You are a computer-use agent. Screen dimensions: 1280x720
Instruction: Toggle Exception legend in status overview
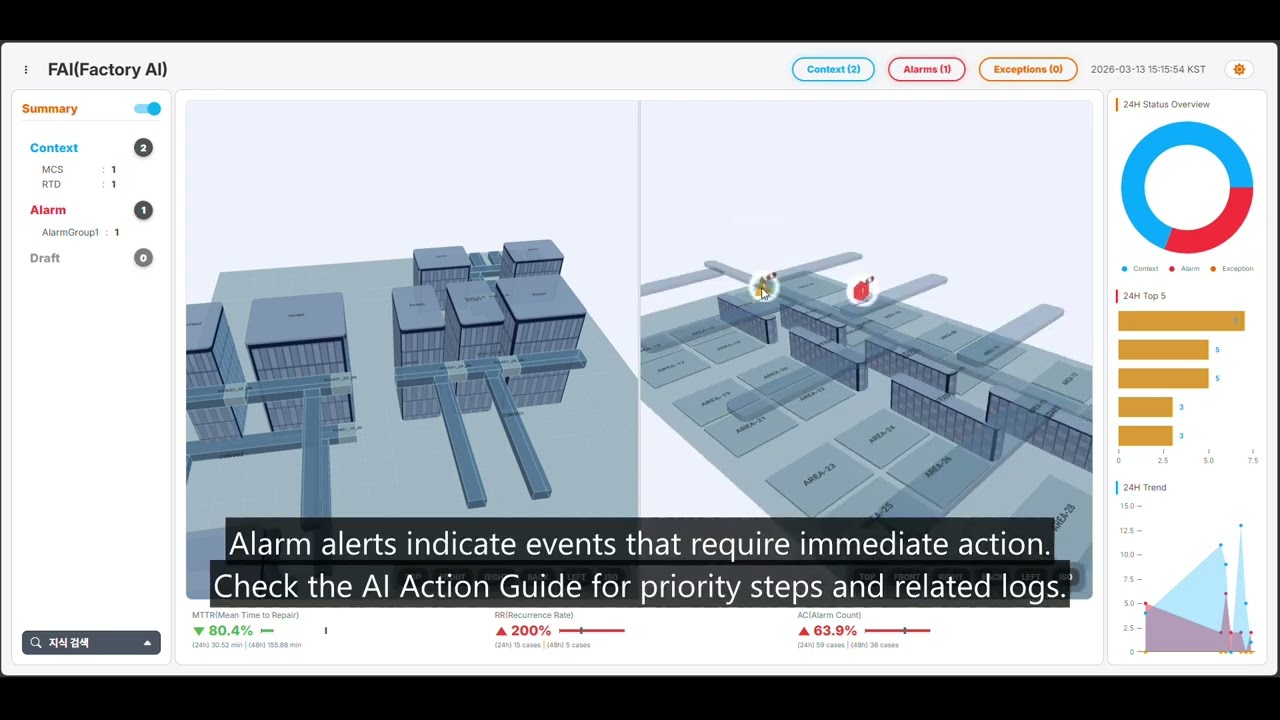point(1231,269)
